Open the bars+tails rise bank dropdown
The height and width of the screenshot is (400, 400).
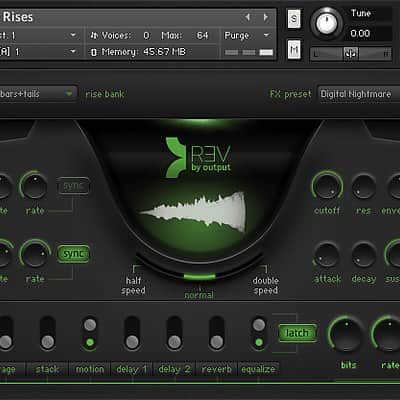coord(38,94)
